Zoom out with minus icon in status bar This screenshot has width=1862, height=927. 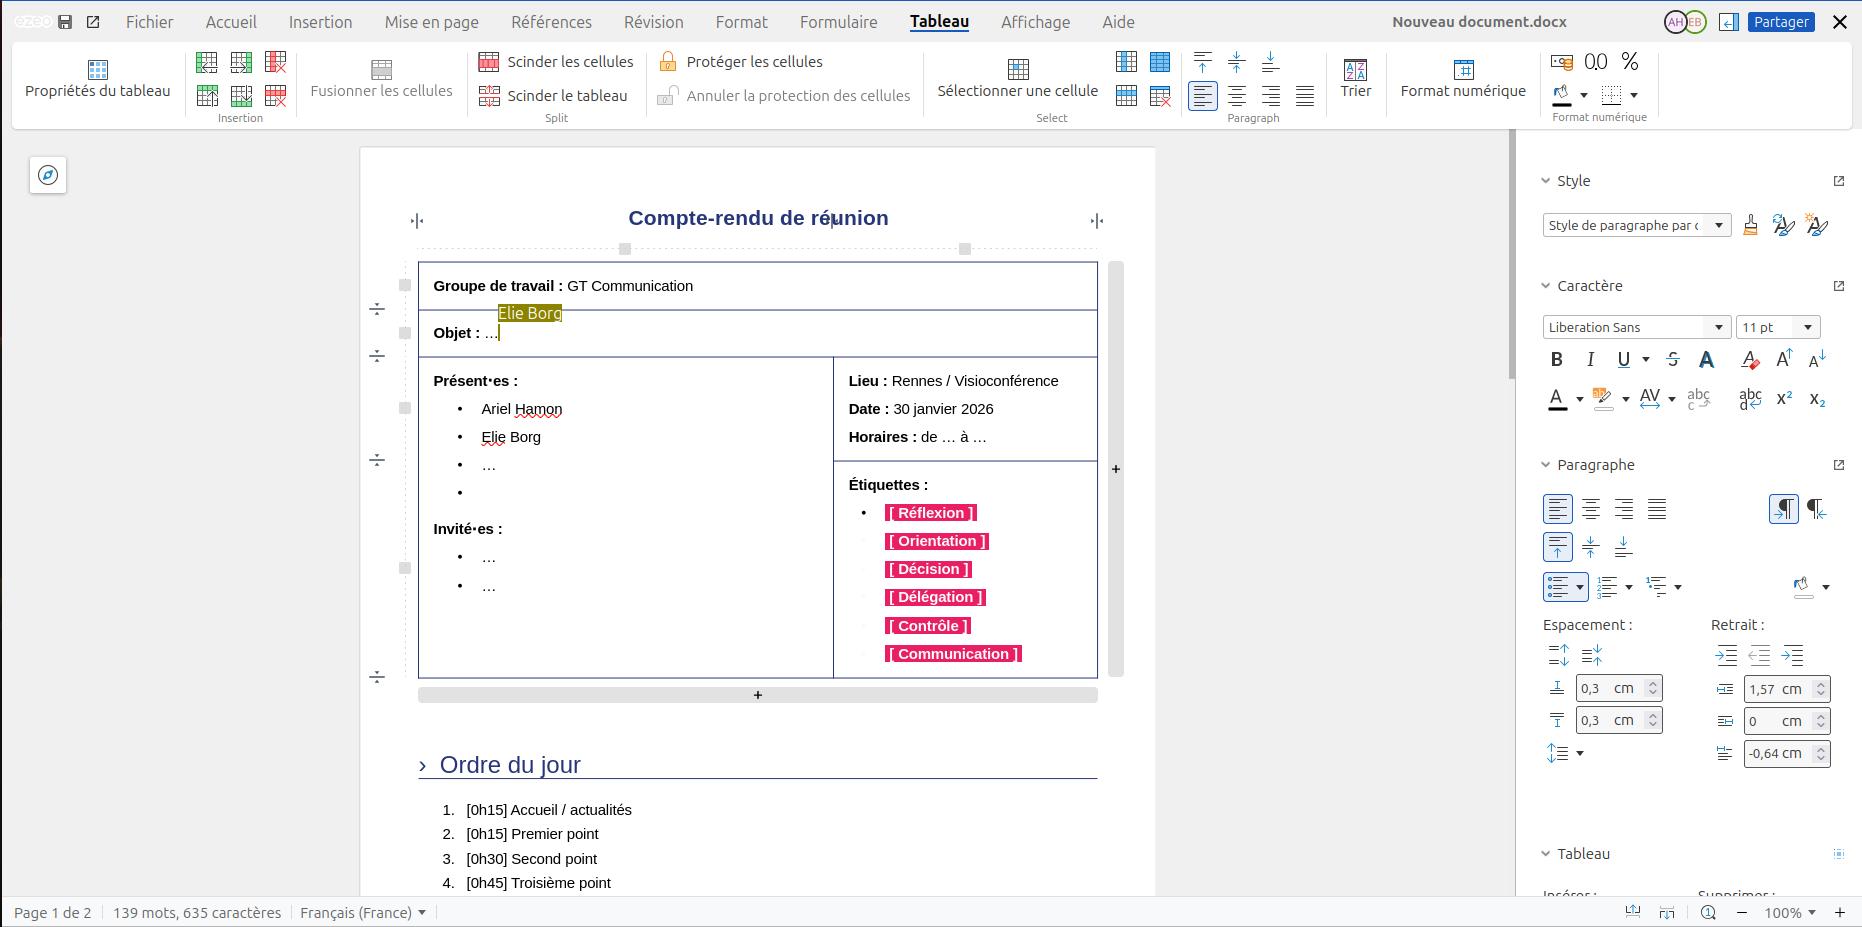pos(1742,913)
